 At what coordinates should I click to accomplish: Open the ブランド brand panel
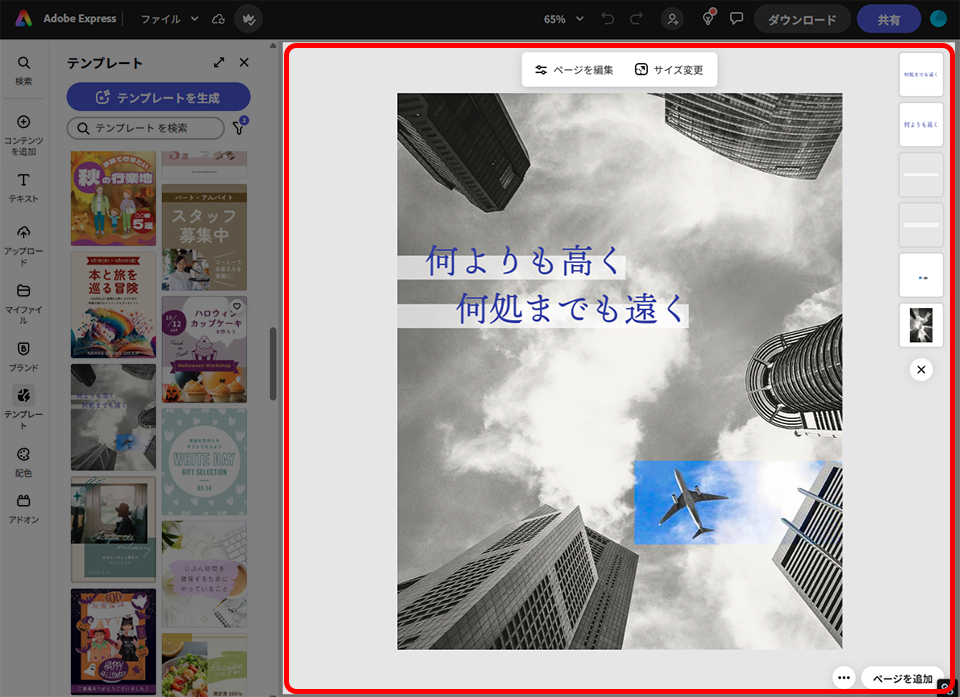24,355
